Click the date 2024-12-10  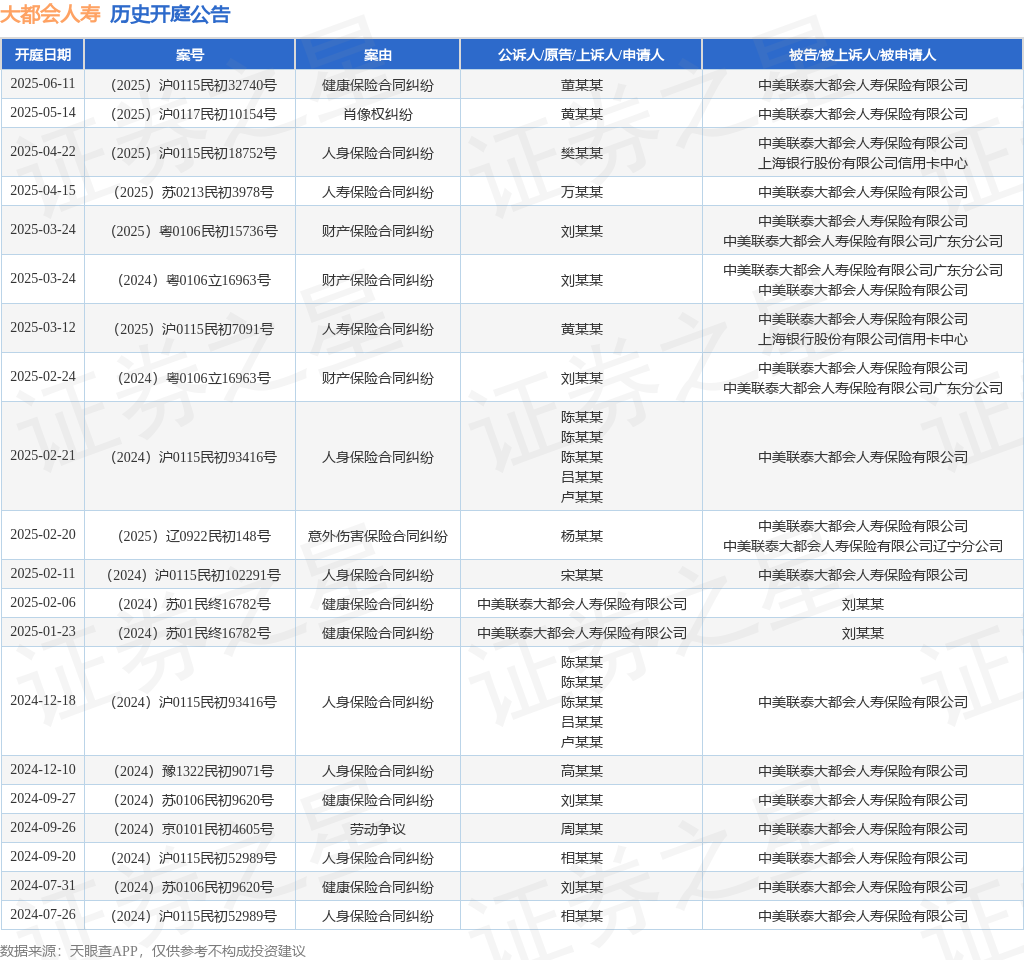pyautogui.click(x=43, y=770)
